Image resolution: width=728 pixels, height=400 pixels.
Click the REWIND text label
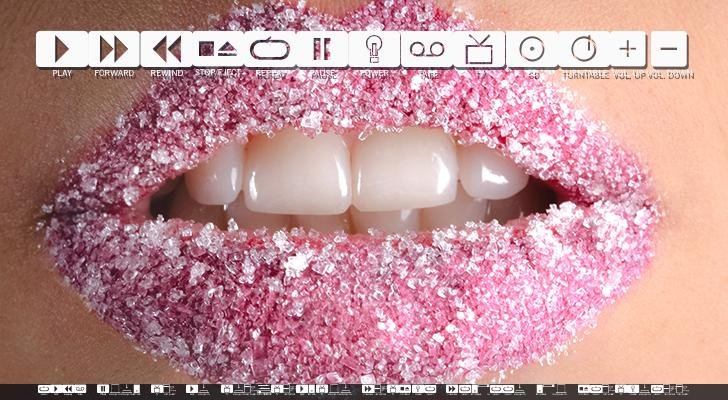[x=166, y=74]
